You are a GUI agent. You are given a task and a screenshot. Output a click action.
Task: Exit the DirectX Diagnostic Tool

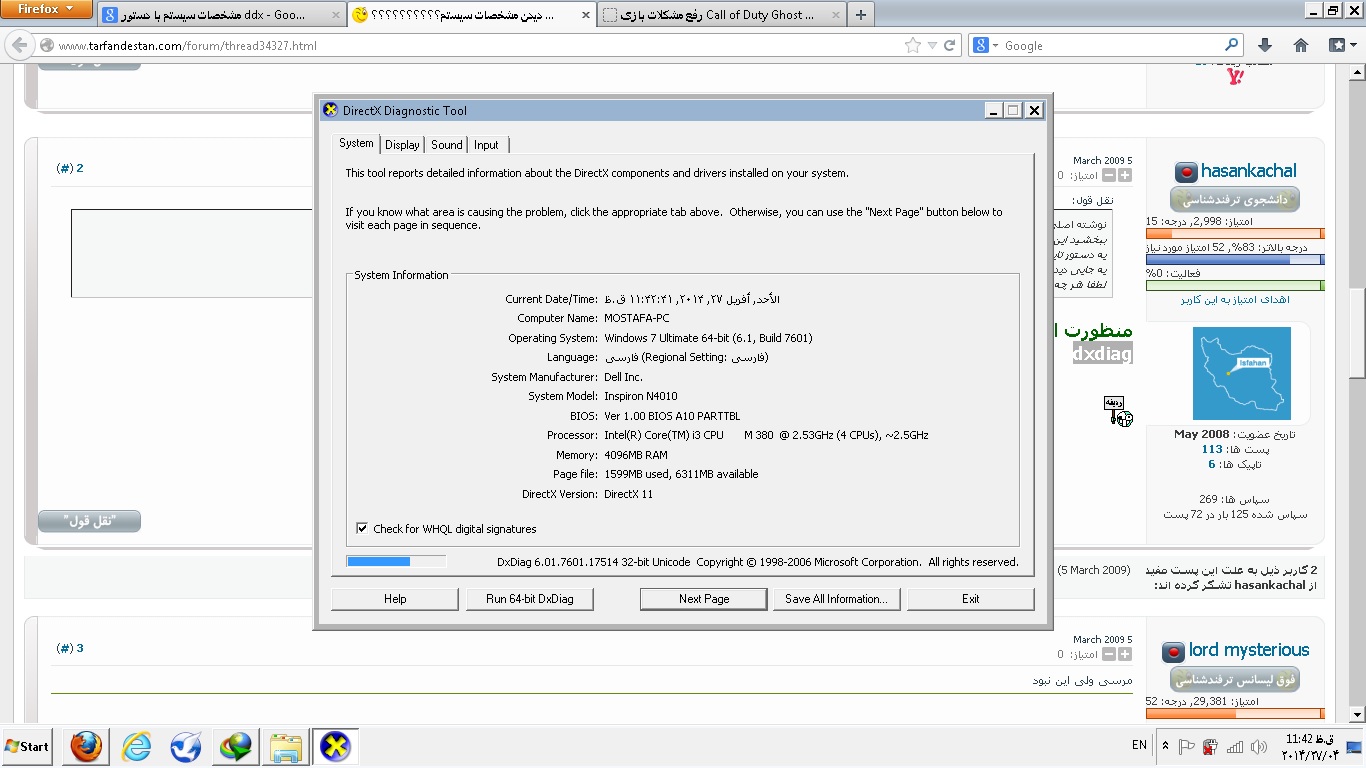[970, 599]
